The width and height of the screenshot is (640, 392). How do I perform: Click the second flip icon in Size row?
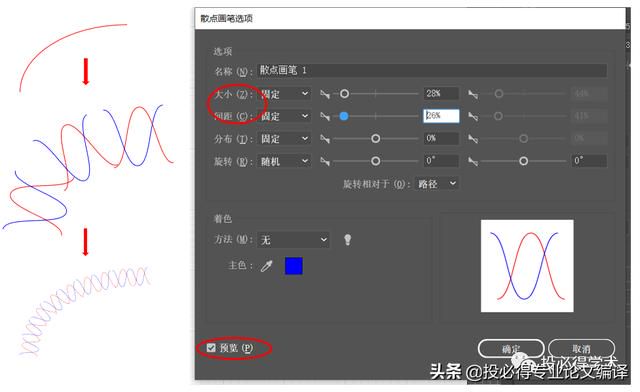click(x=473, y=94)
